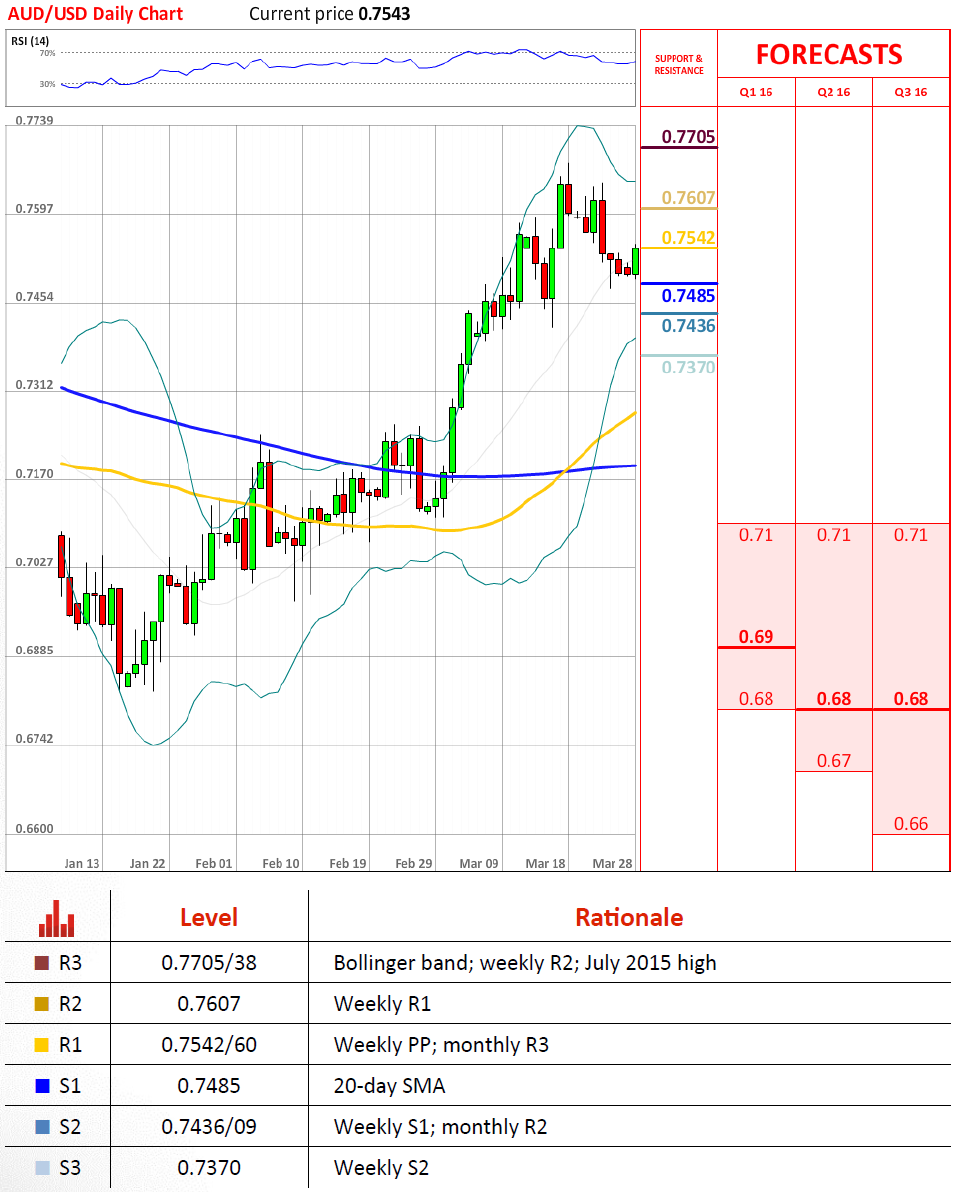Click the Q1 16 forecast column header

coord(756,92)
